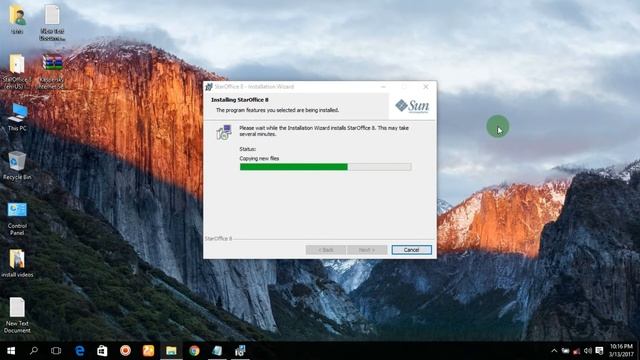Open Google Chrome from the taskbar
The height and width of the screenshot is (360, 640).
pyautogui.click(x=194, y=351)
